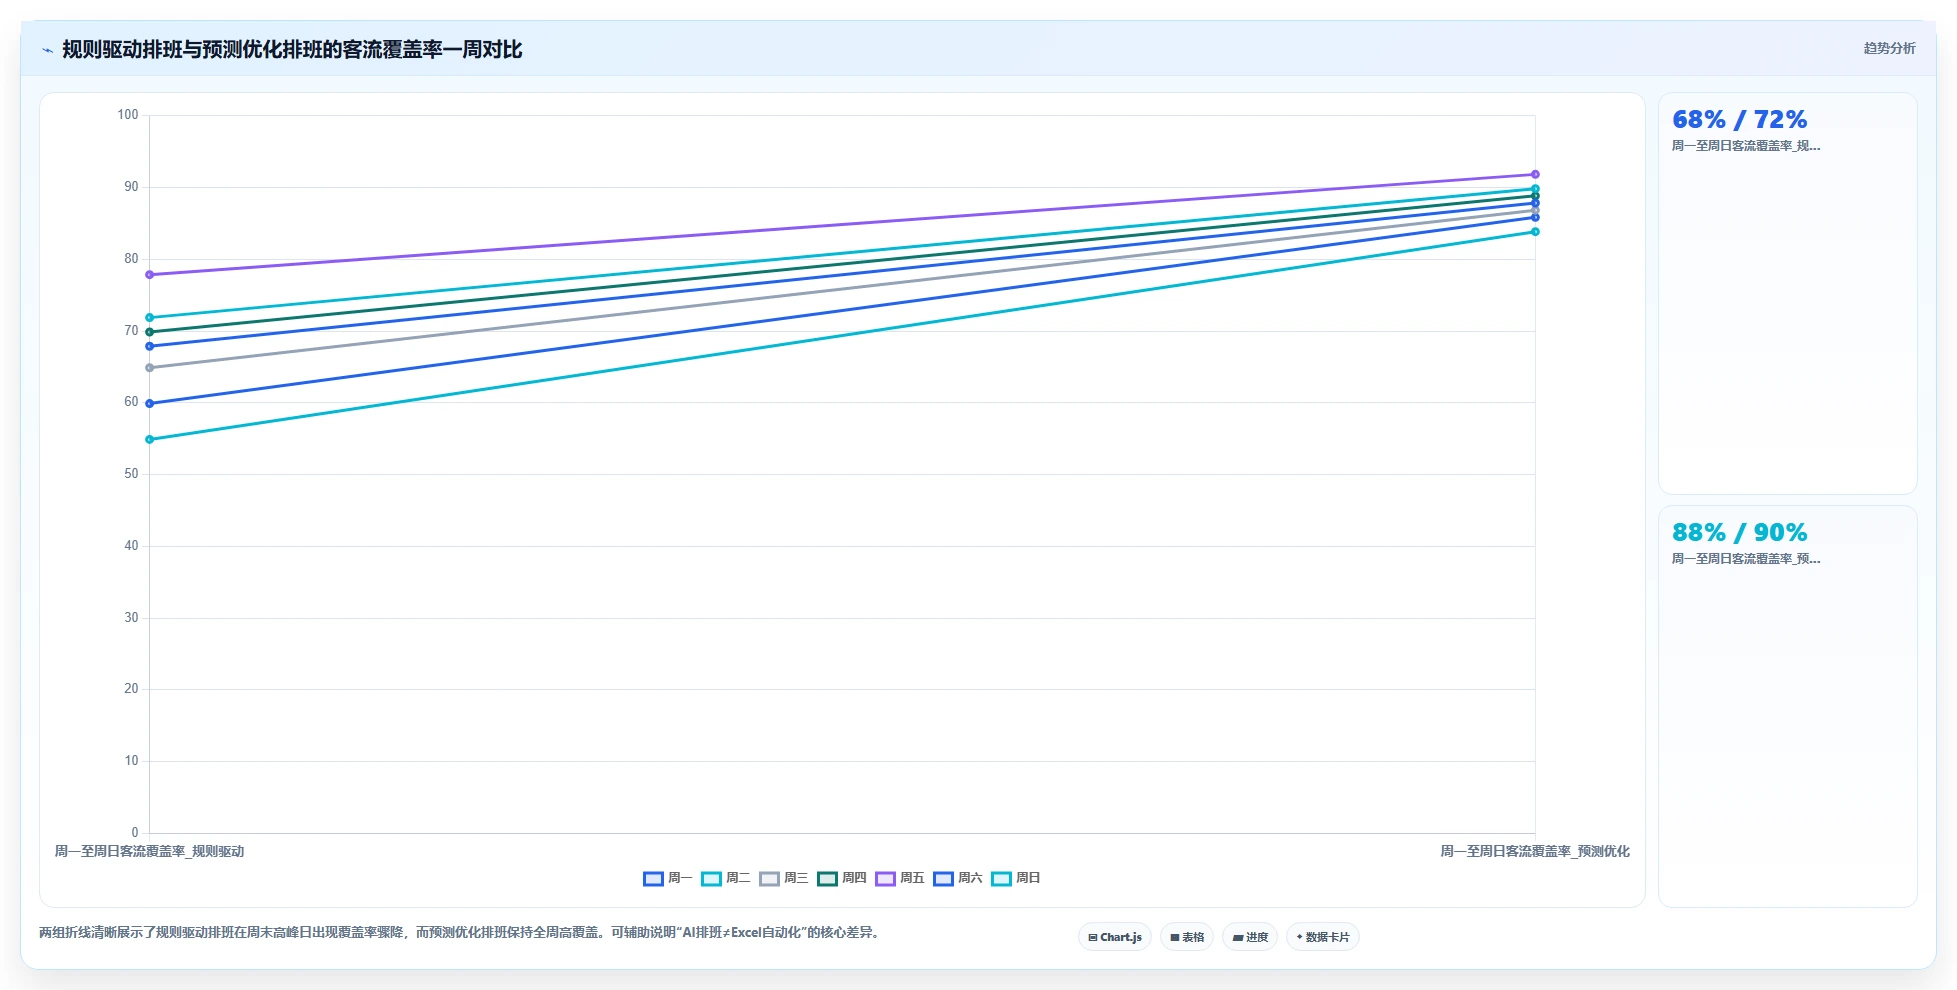Toggle the 周一 series in the legend
1957x990 pixels.
[x=667, y=878]
